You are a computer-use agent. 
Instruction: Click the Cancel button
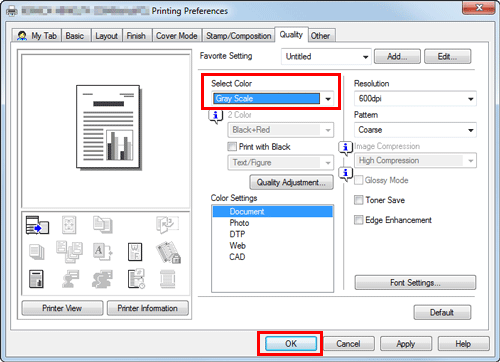pos(349,344)
